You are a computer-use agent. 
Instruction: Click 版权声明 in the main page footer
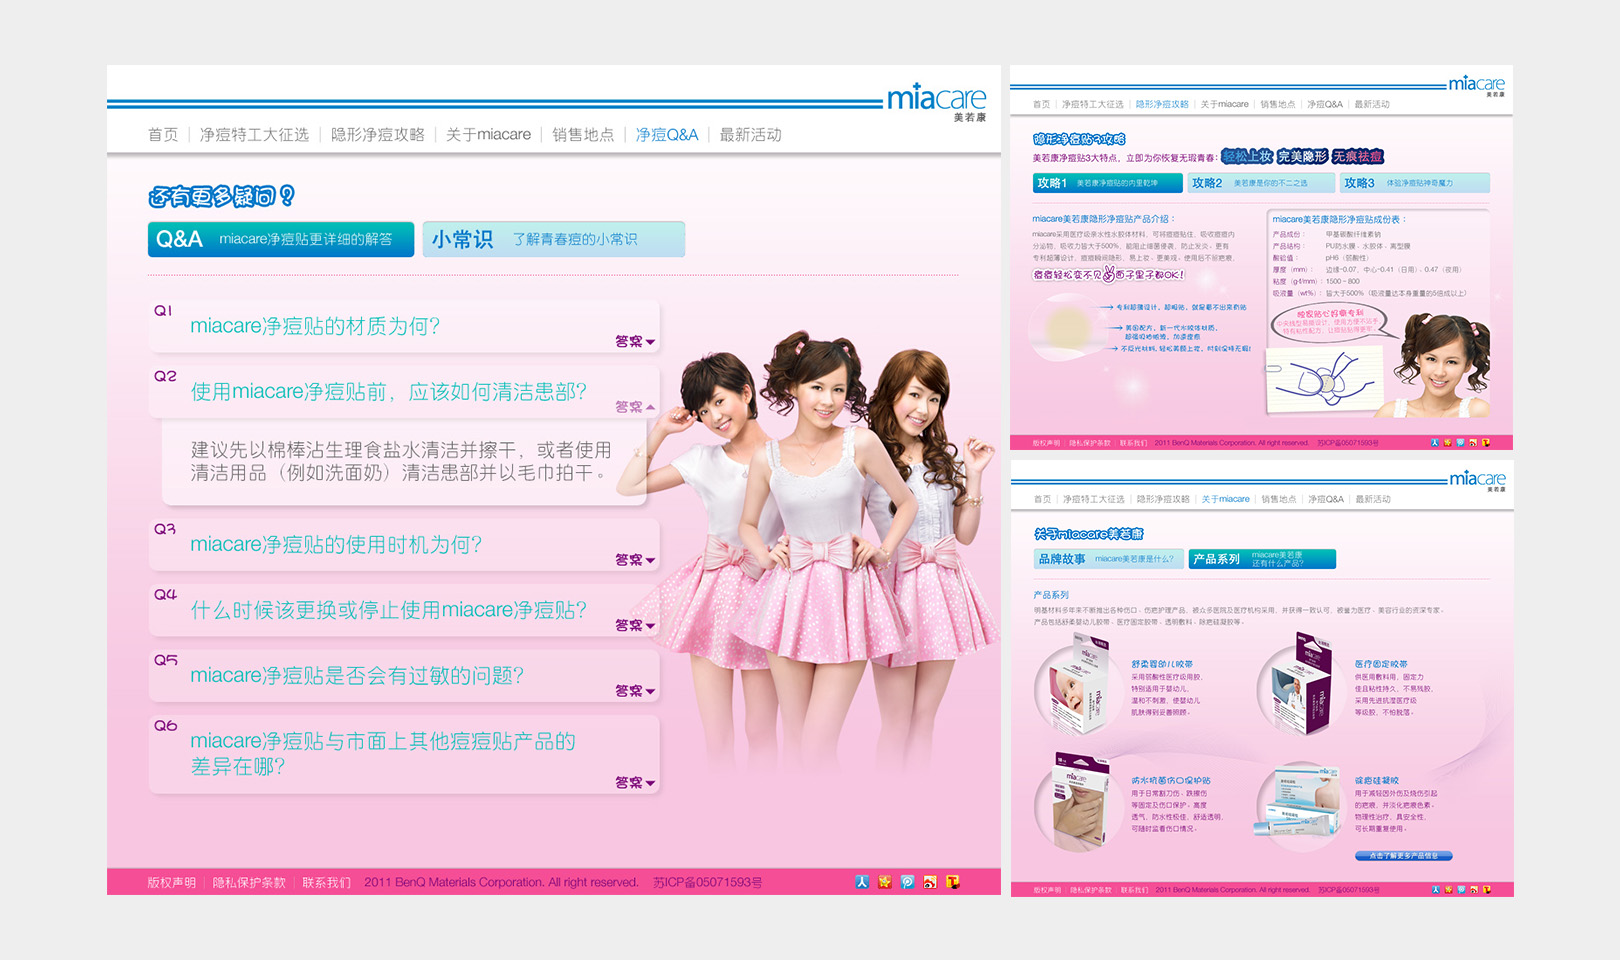coord(172,882)
